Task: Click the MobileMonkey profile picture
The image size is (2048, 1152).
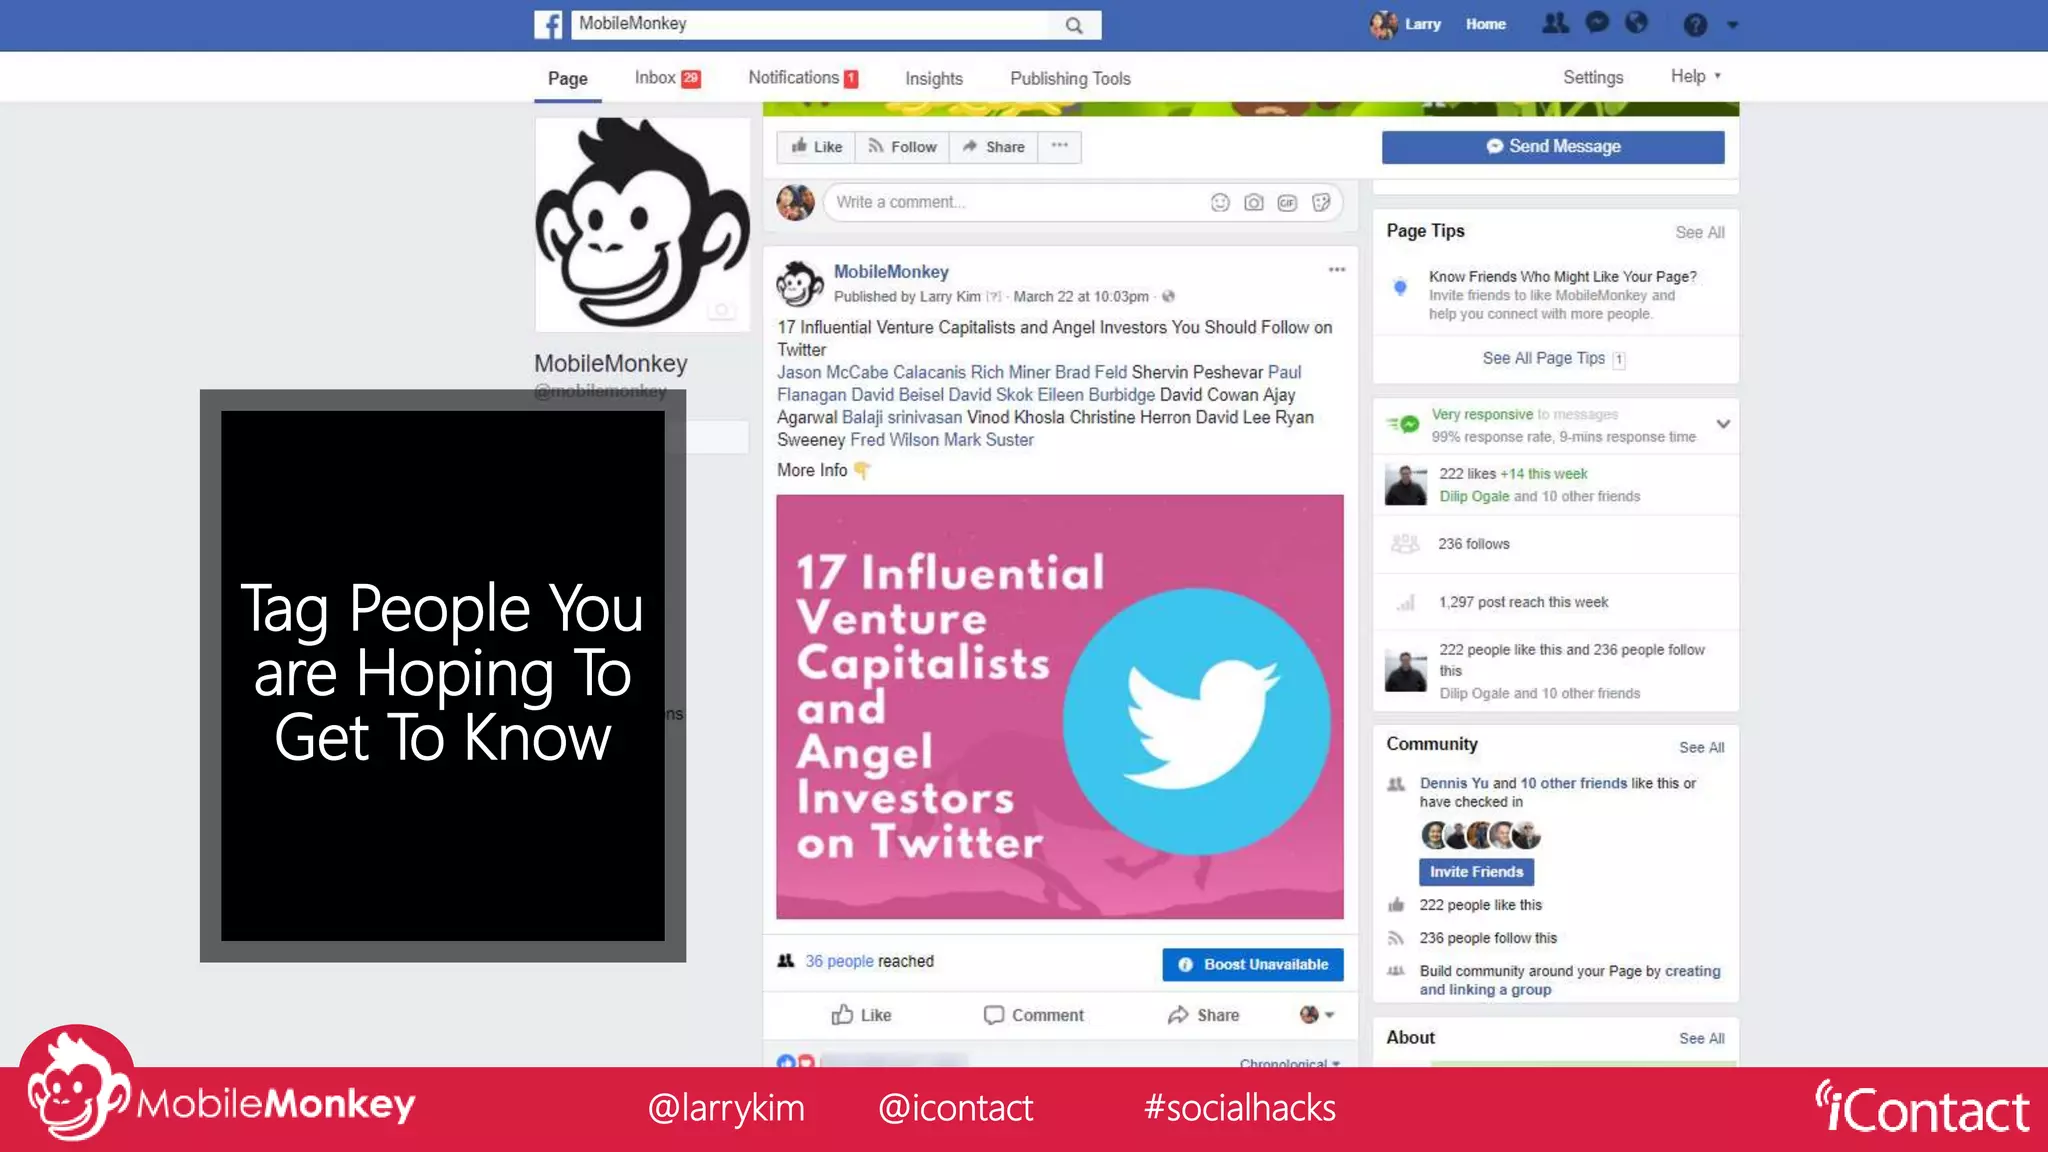Action: [642, 225]
